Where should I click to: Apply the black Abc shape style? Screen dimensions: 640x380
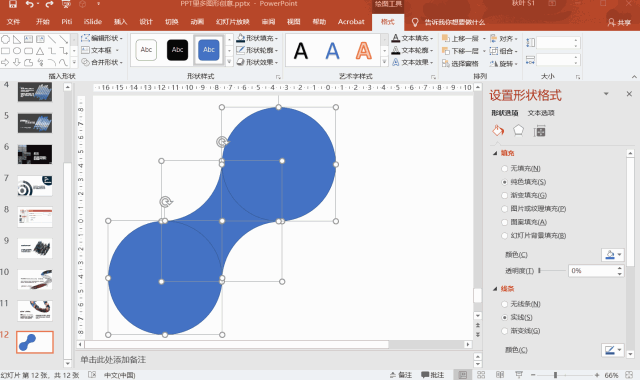point(178,50)
